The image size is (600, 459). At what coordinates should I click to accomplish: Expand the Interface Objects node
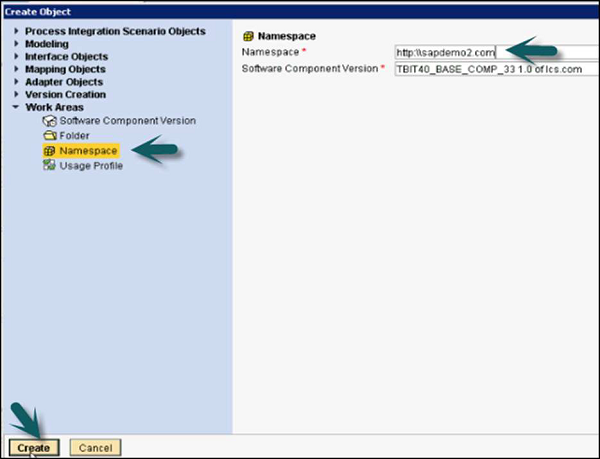[x=16, y=57]
